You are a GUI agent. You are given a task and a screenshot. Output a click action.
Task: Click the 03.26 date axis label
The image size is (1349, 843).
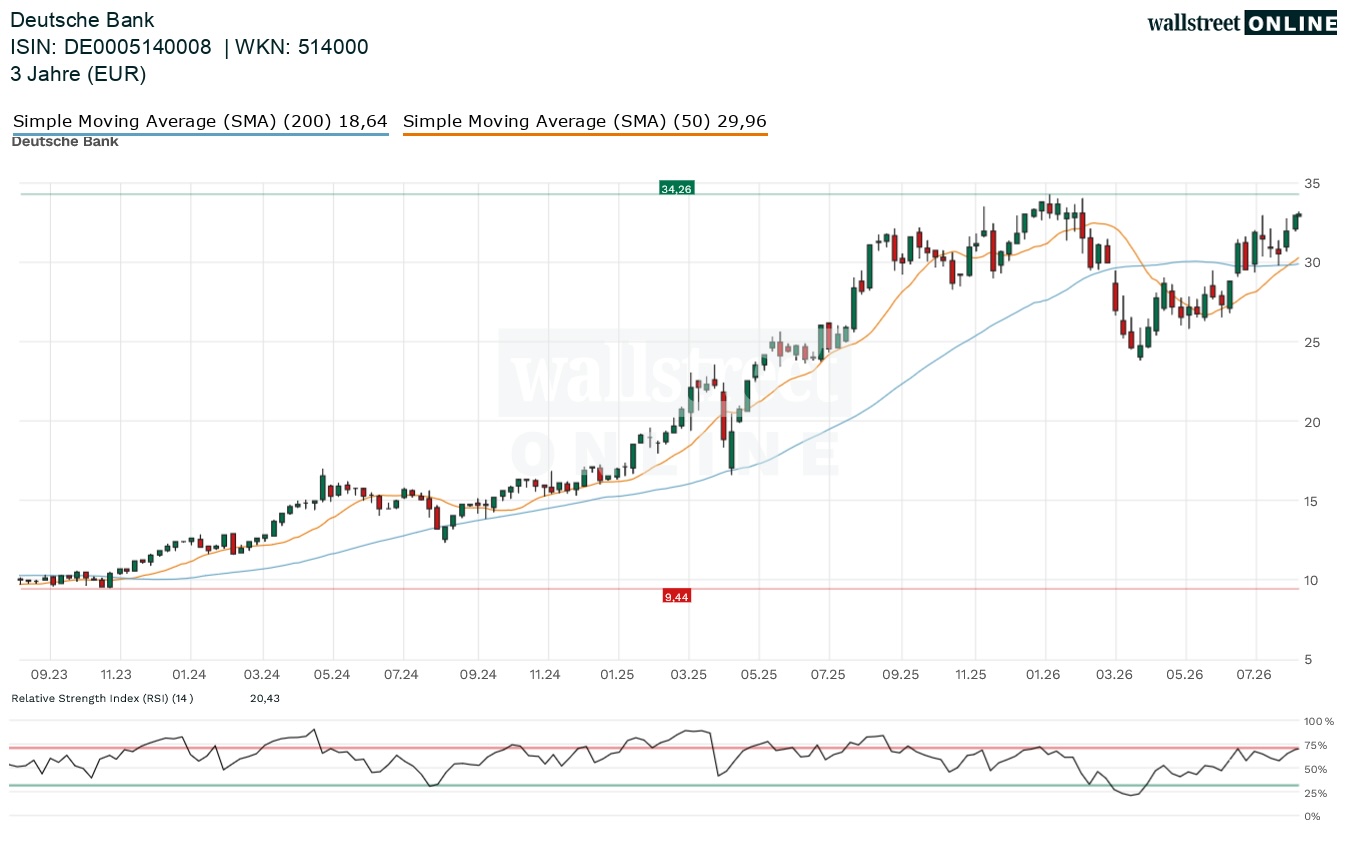tap(1114, 675)
